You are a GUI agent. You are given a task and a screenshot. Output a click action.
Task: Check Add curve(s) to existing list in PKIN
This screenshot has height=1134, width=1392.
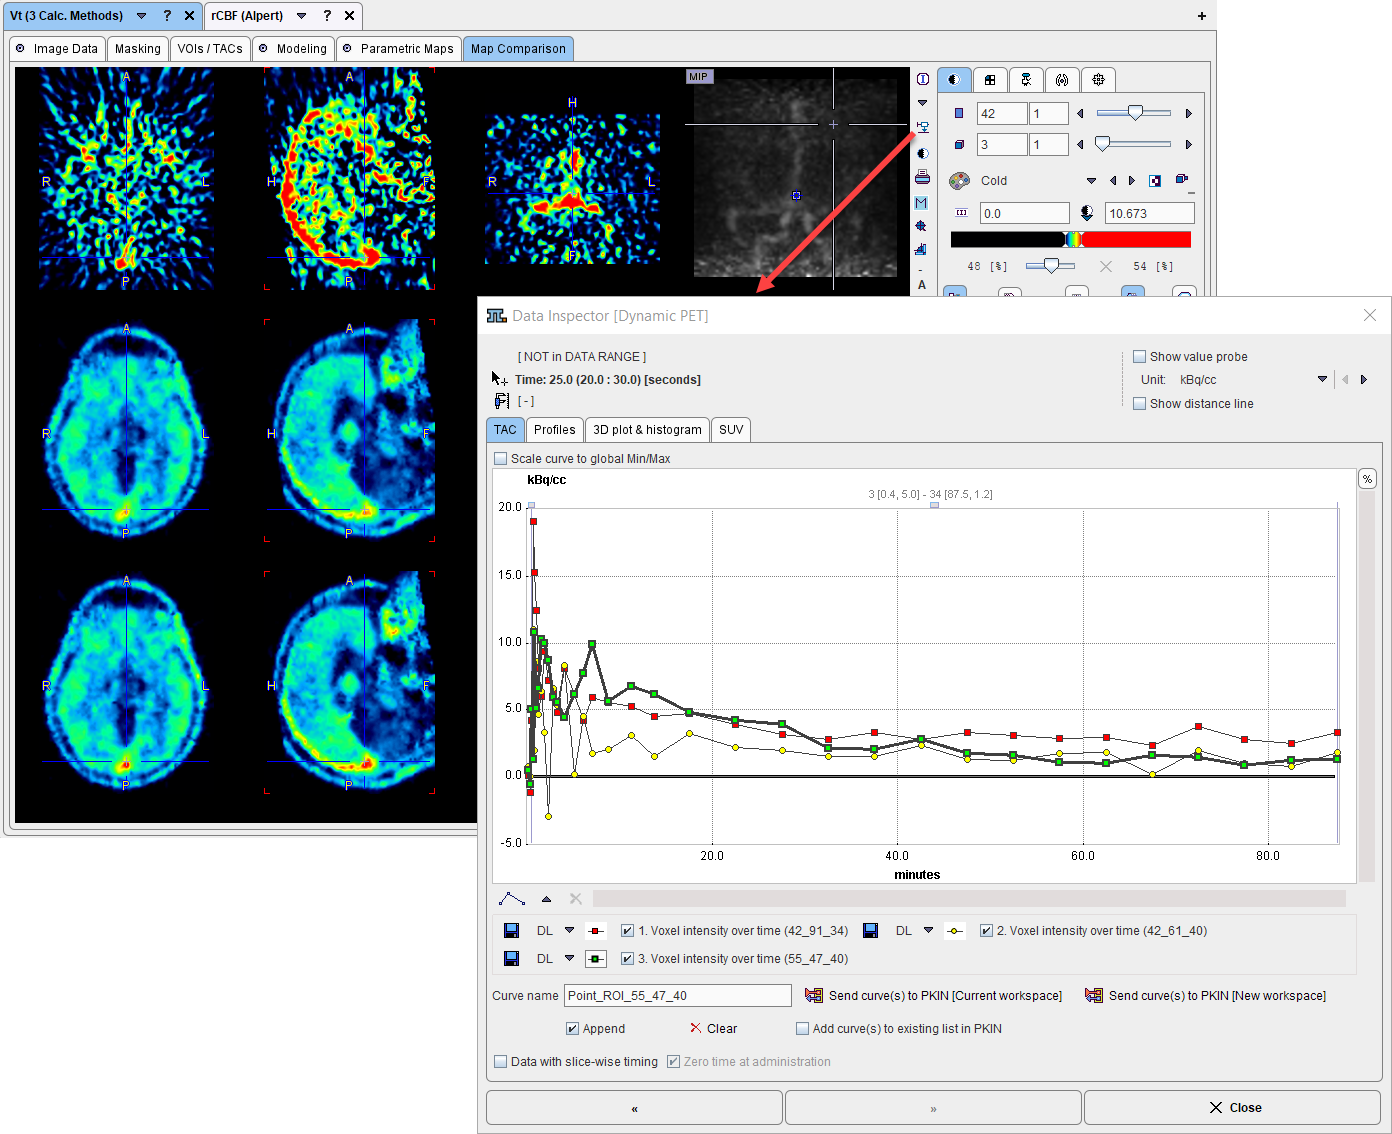point(802,1029)
